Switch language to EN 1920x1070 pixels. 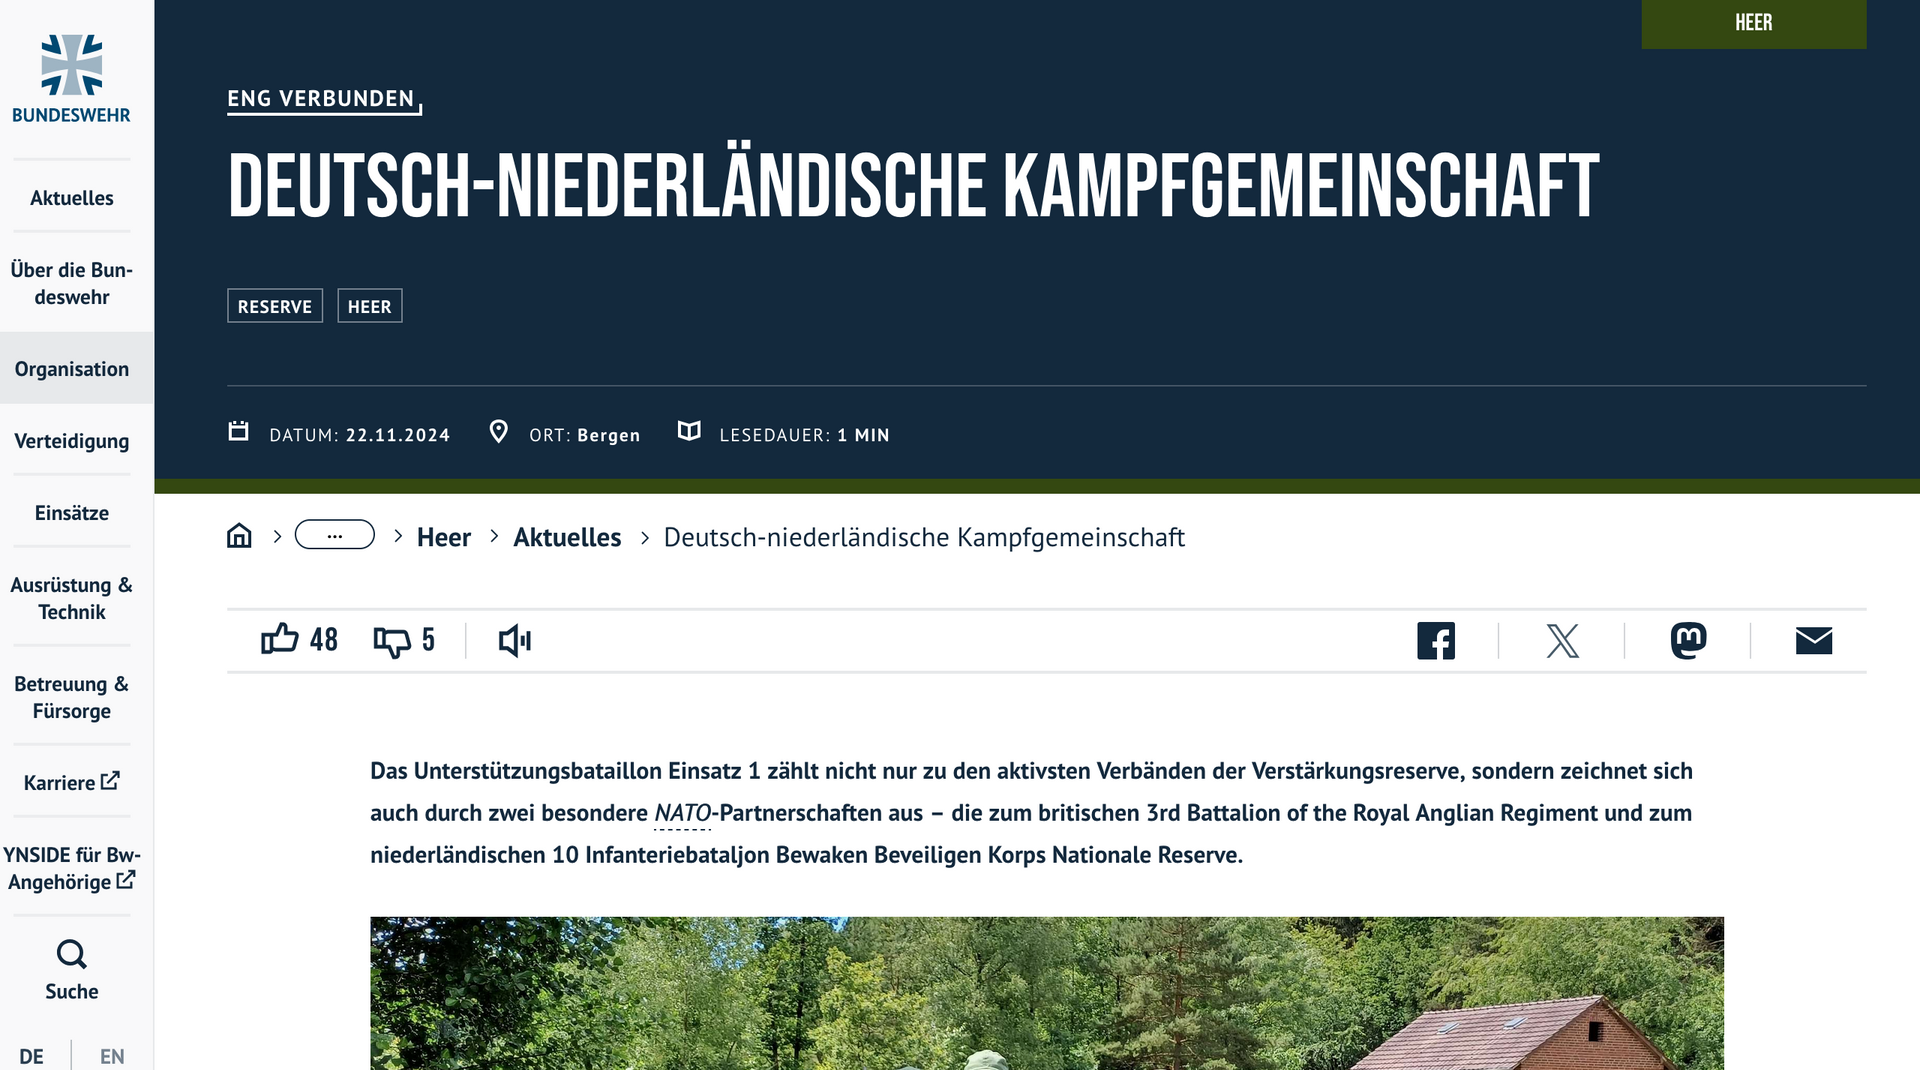[x=112, y=1056]
